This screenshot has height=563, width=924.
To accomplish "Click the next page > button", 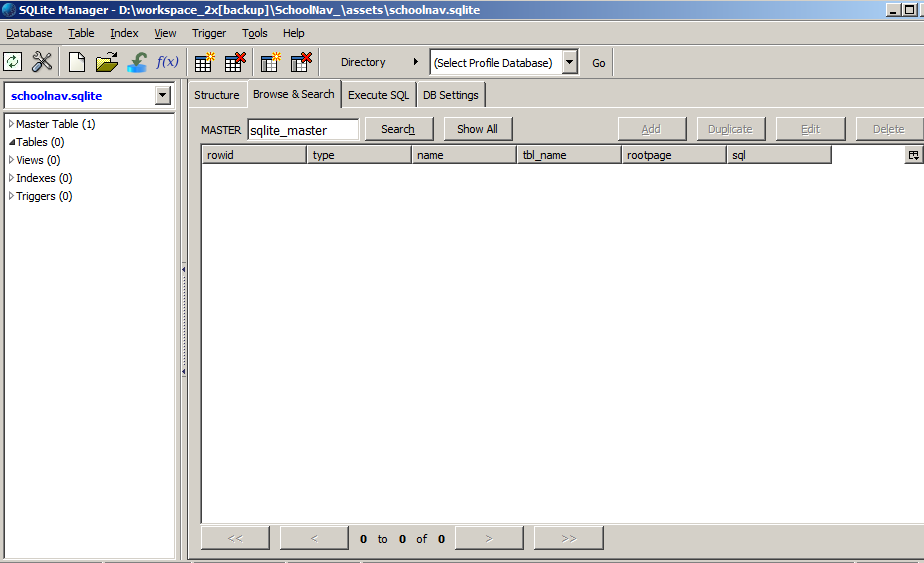I will click(x=489, y=538).
